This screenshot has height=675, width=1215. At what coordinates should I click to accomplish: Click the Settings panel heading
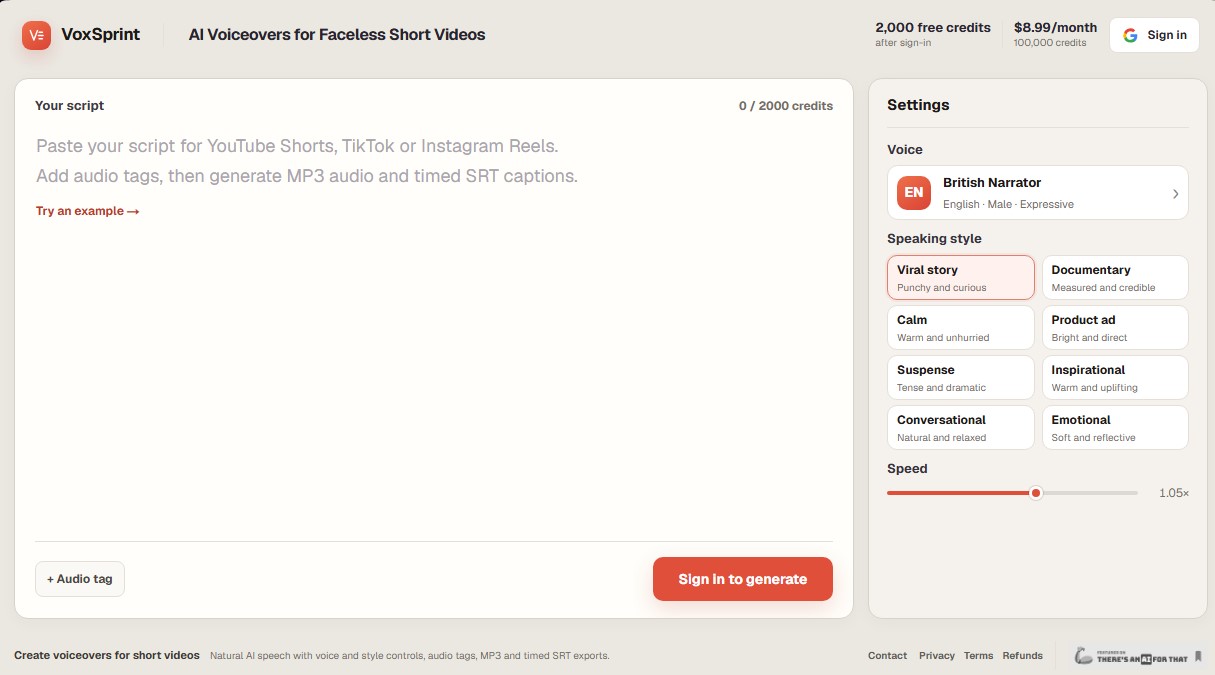(918, 105)
